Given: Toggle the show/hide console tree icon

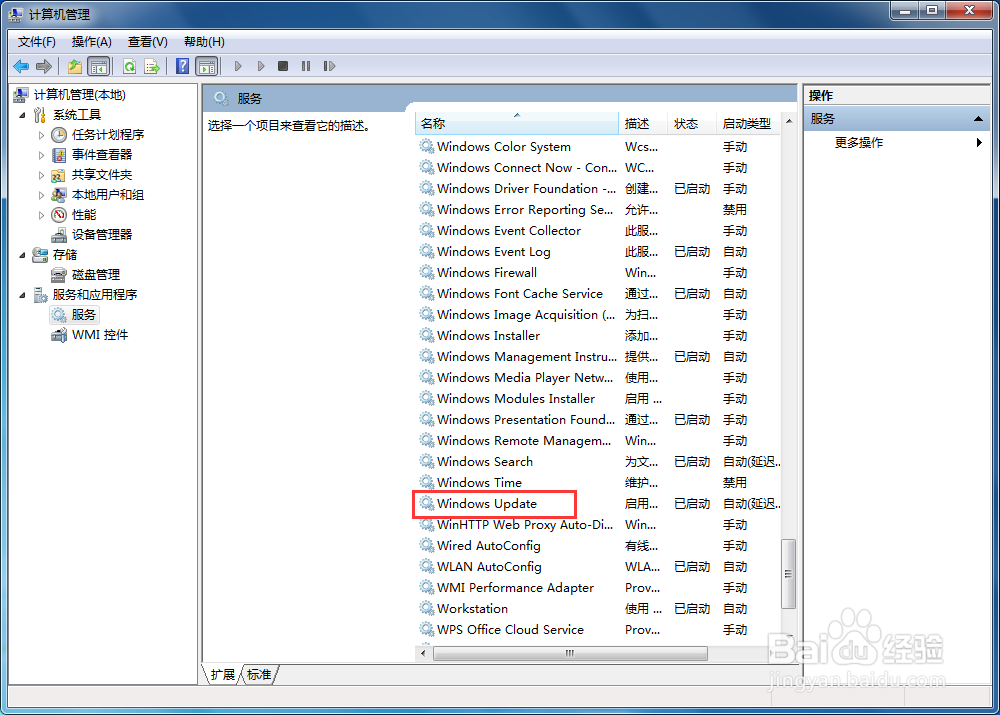Looking at the screenshot, I should [99, 66].
